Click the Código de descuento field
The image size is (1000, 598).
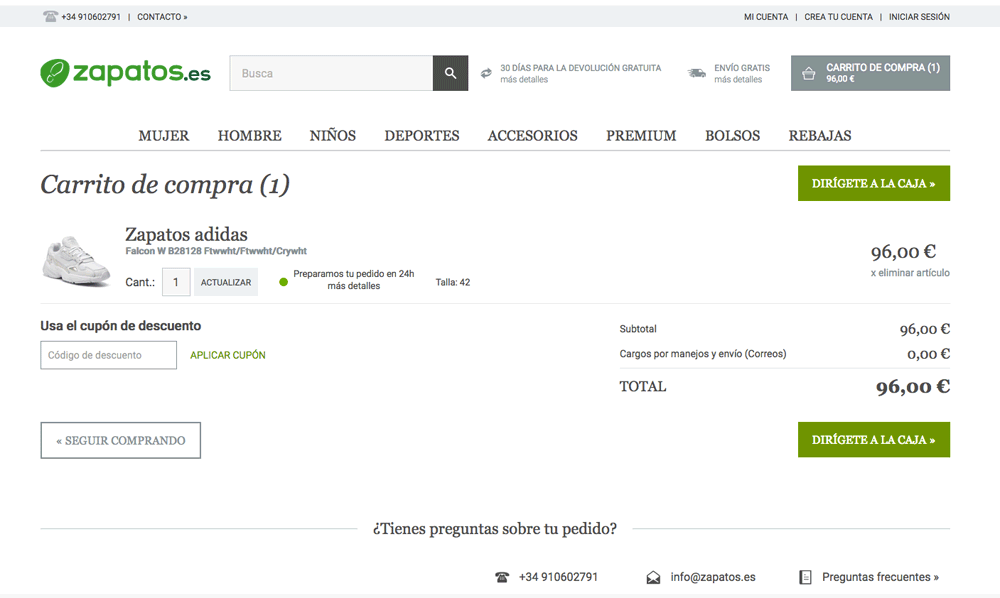tap(108, 355)
